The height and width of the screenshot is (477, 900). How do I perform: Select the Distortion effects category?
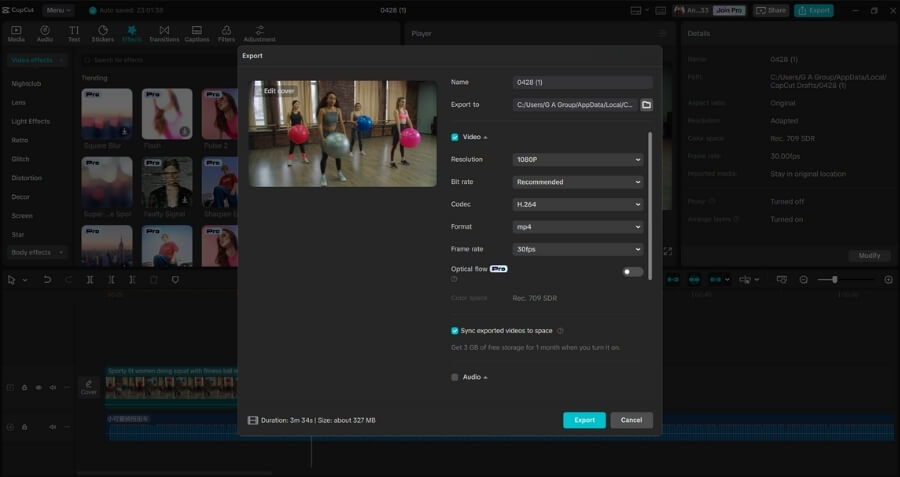[x=26, y=178]
